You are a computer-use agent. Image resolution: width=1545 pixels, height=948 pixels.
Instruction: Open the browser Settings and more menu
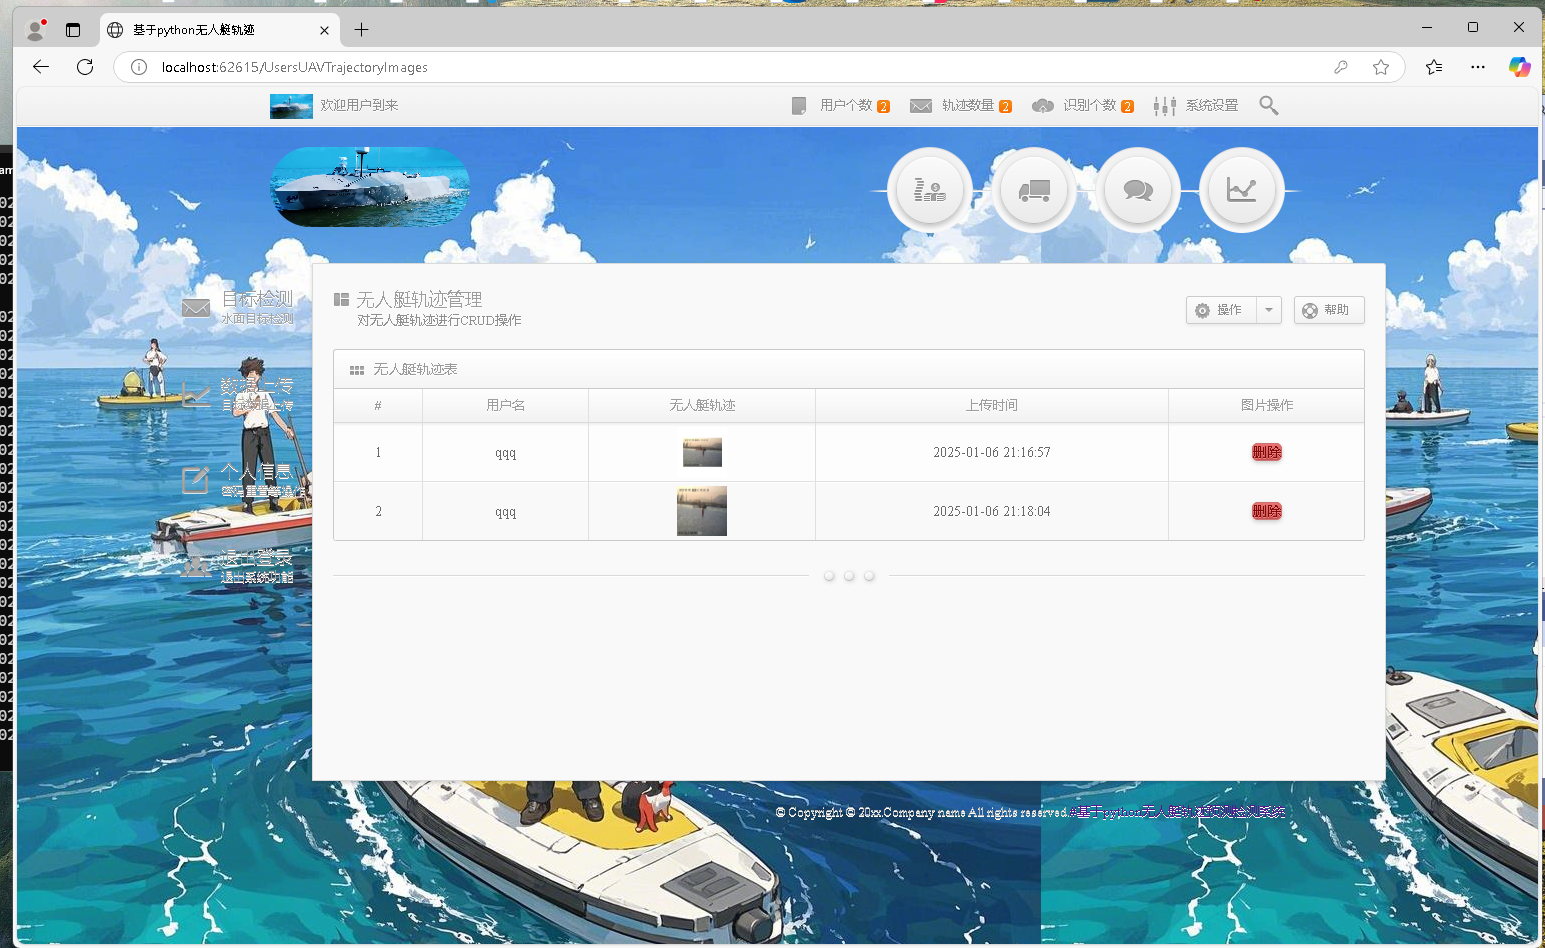tap(1478, 67)
